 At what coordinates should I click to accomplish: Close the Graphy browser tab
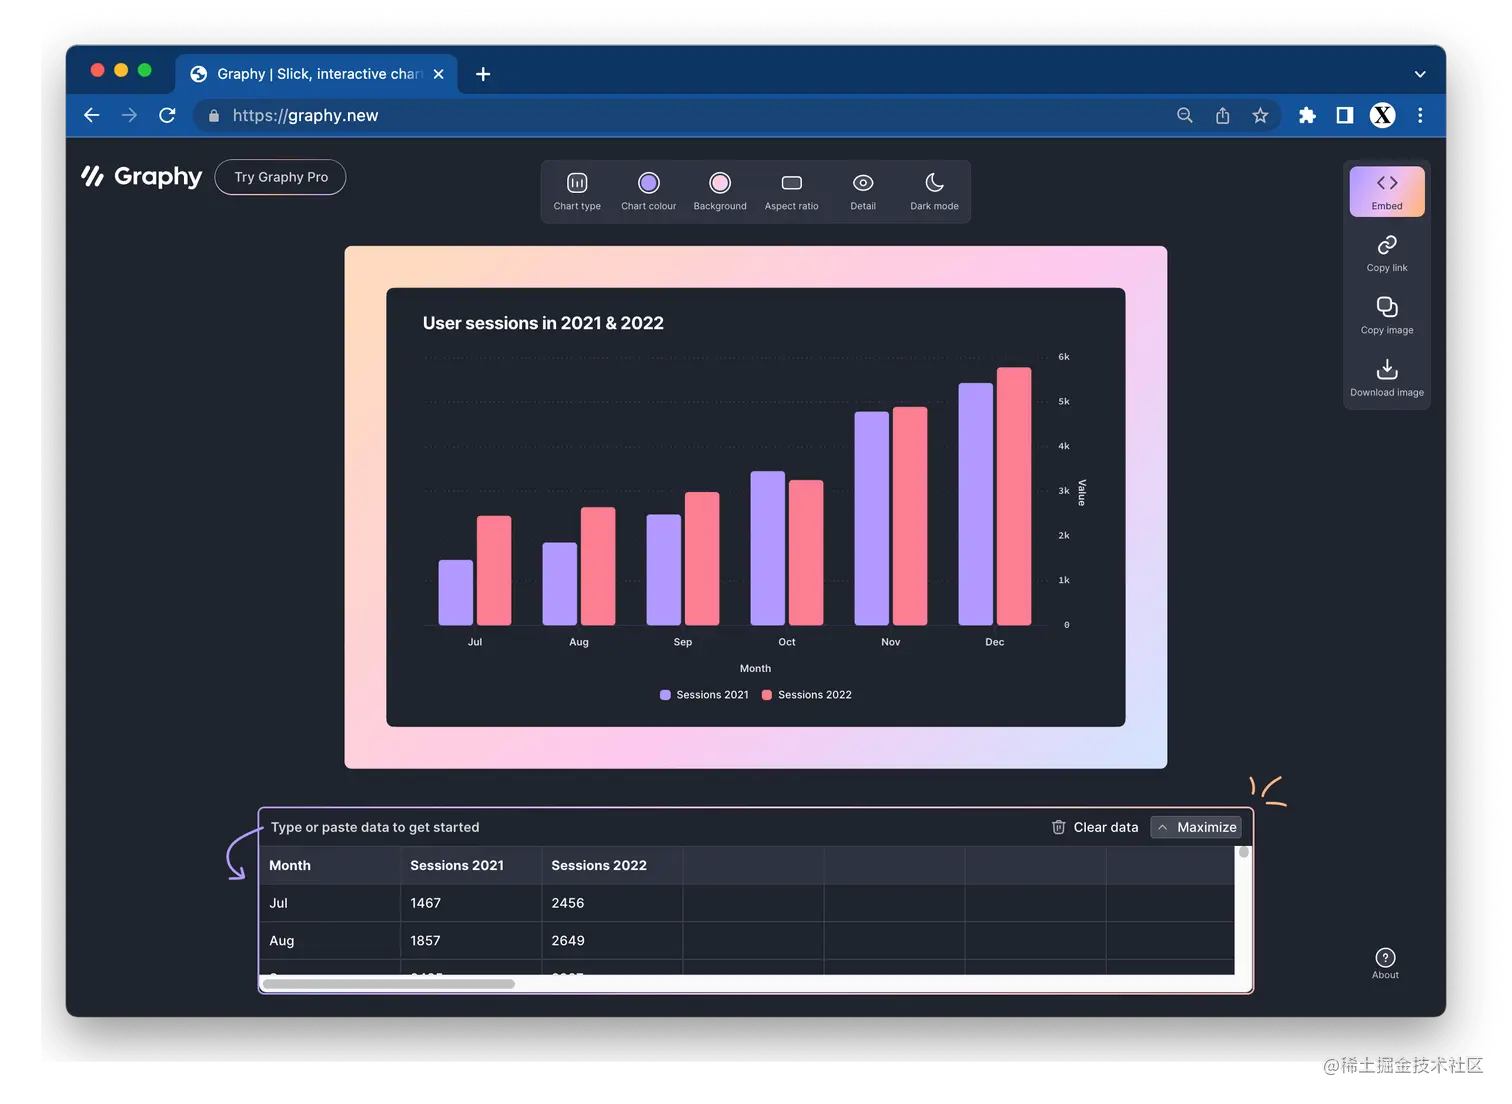point(438,74)
